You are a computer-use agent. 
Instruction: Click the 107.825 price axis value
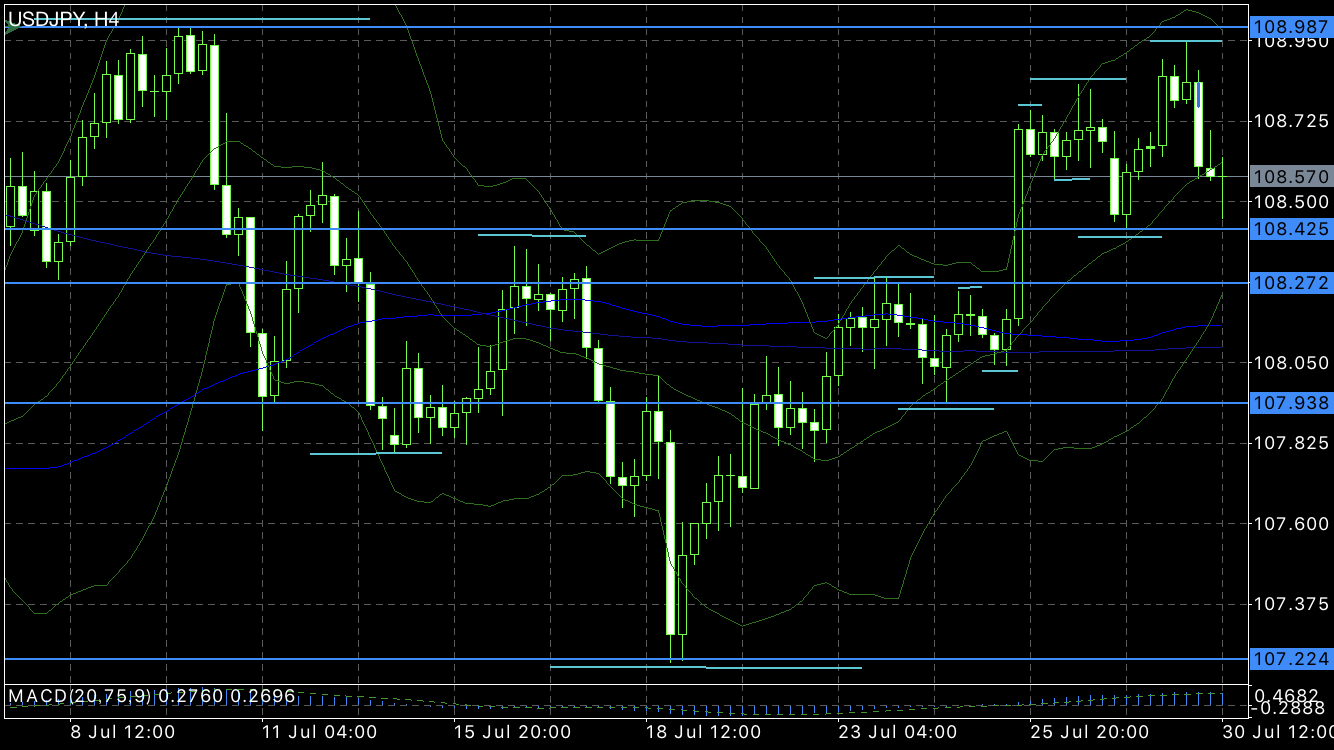[x=1291, y=442]
